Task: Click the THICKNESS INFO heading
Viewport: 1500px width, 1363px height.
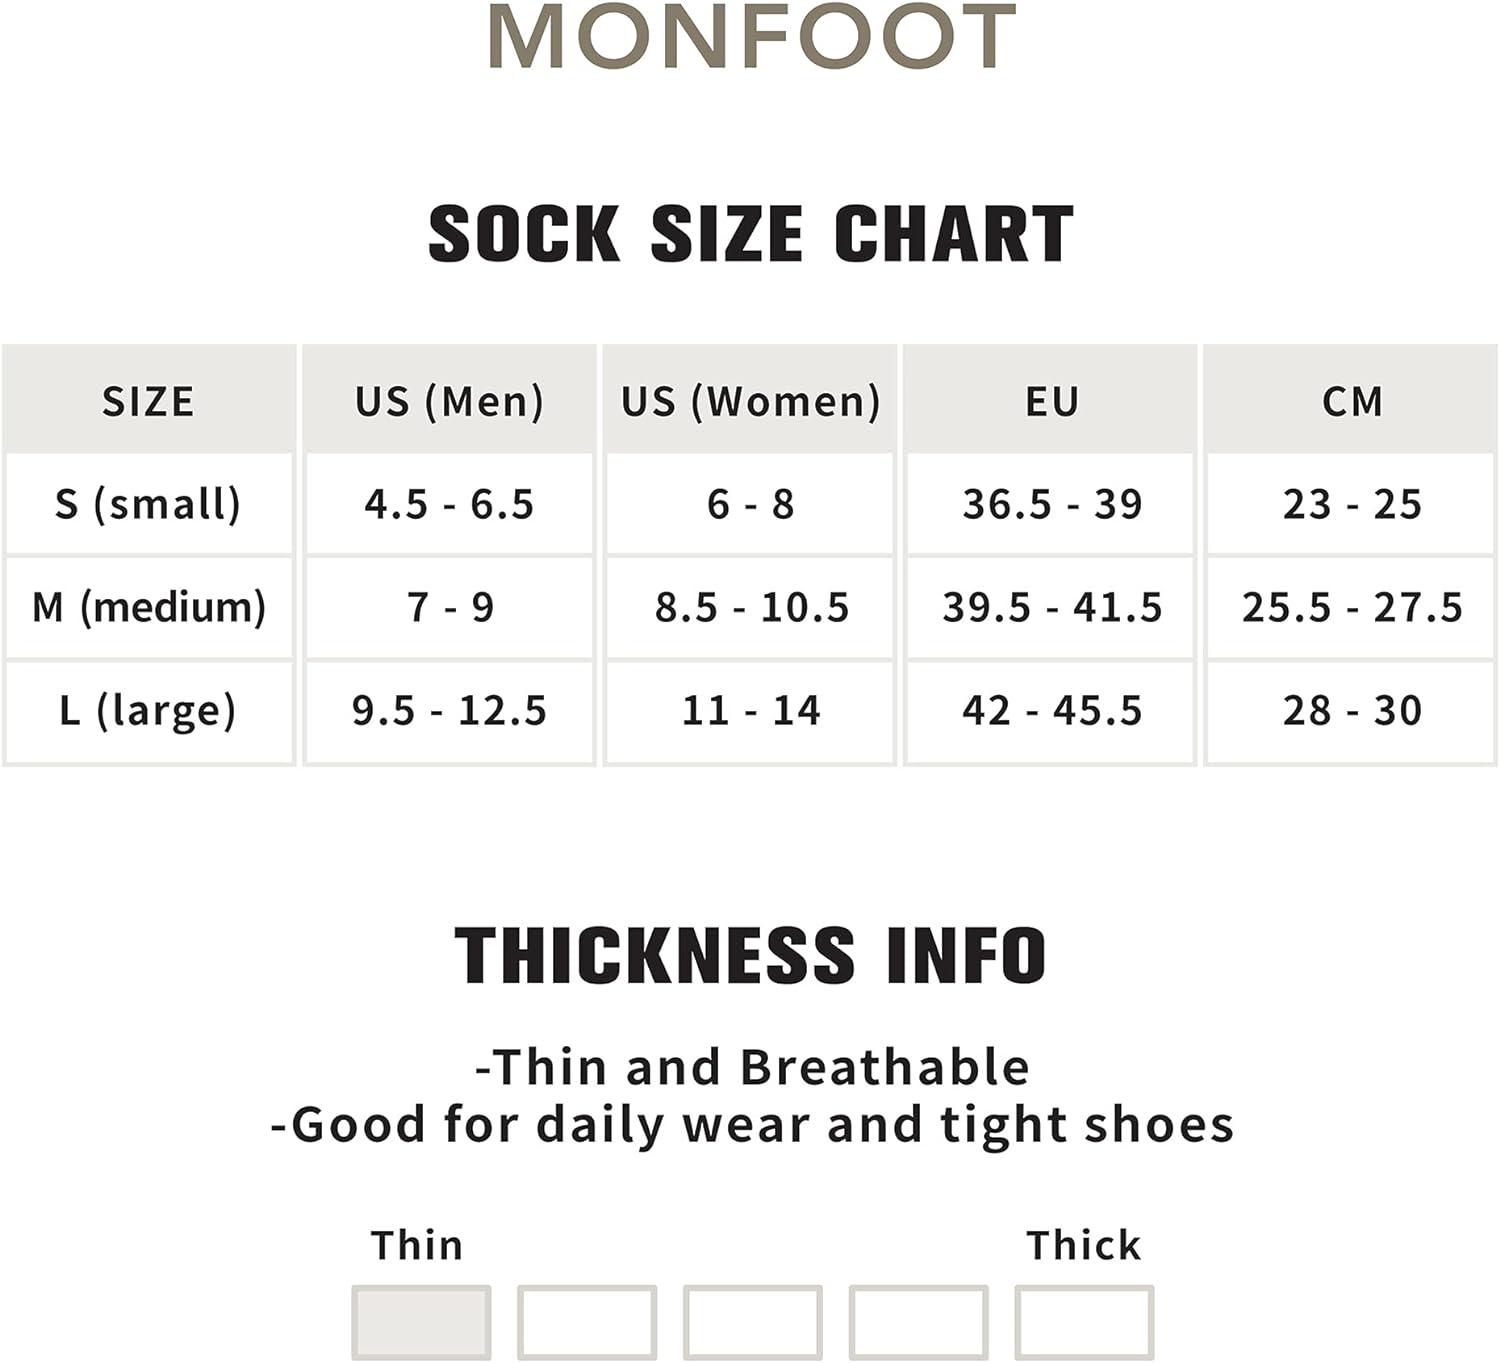Action: 751,955
